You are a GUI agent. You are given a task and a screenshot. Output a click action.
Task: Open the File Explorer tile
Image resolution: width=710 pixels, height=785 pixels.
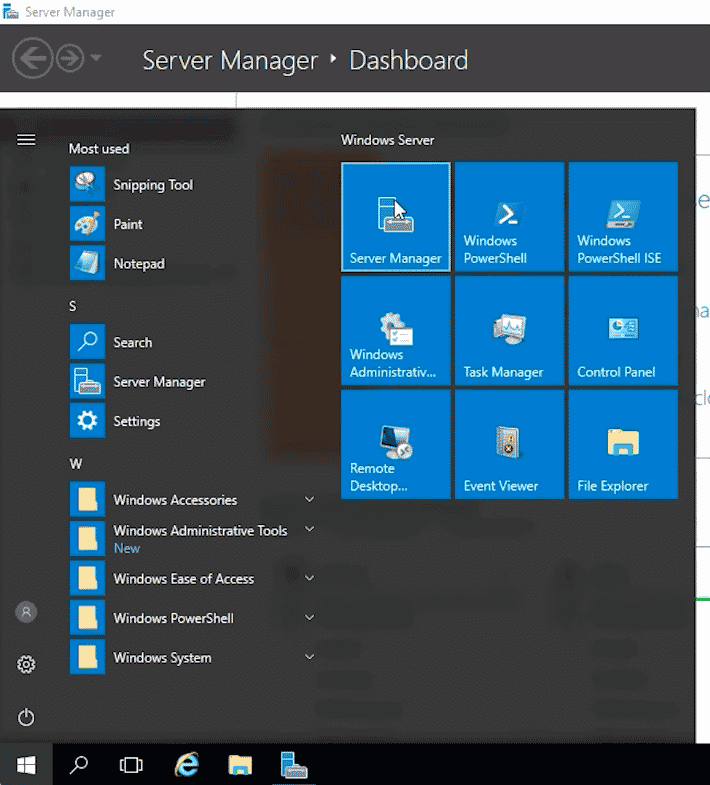pos(622,444)
